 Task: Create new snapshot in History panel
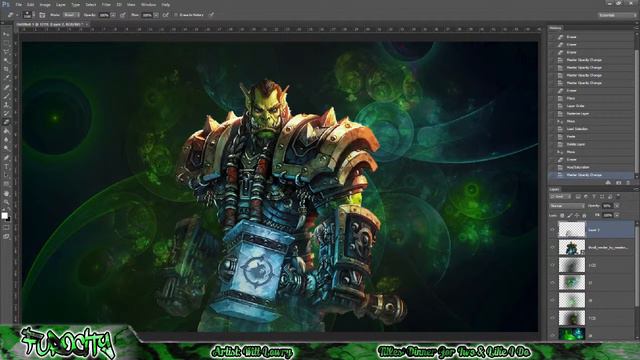tap(618, 182)
